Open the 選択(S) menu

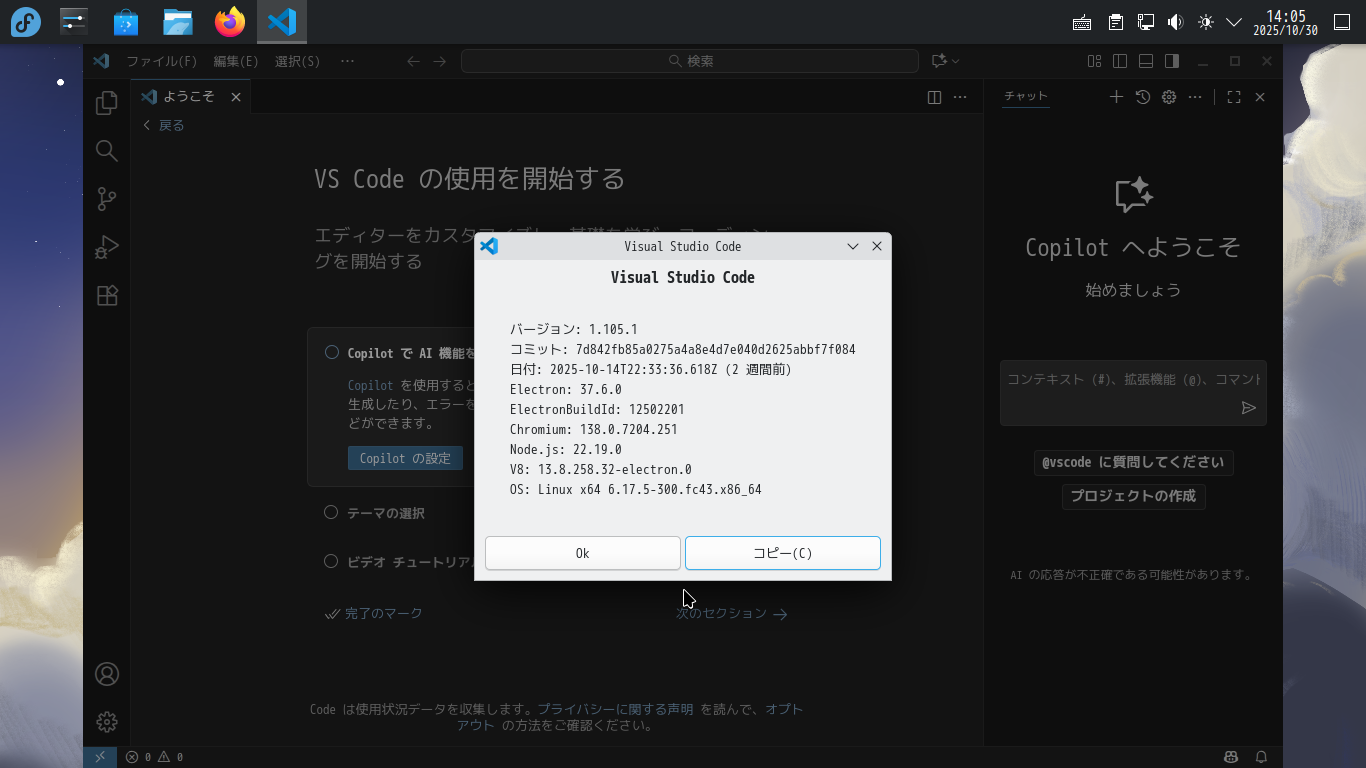point(298,61)
